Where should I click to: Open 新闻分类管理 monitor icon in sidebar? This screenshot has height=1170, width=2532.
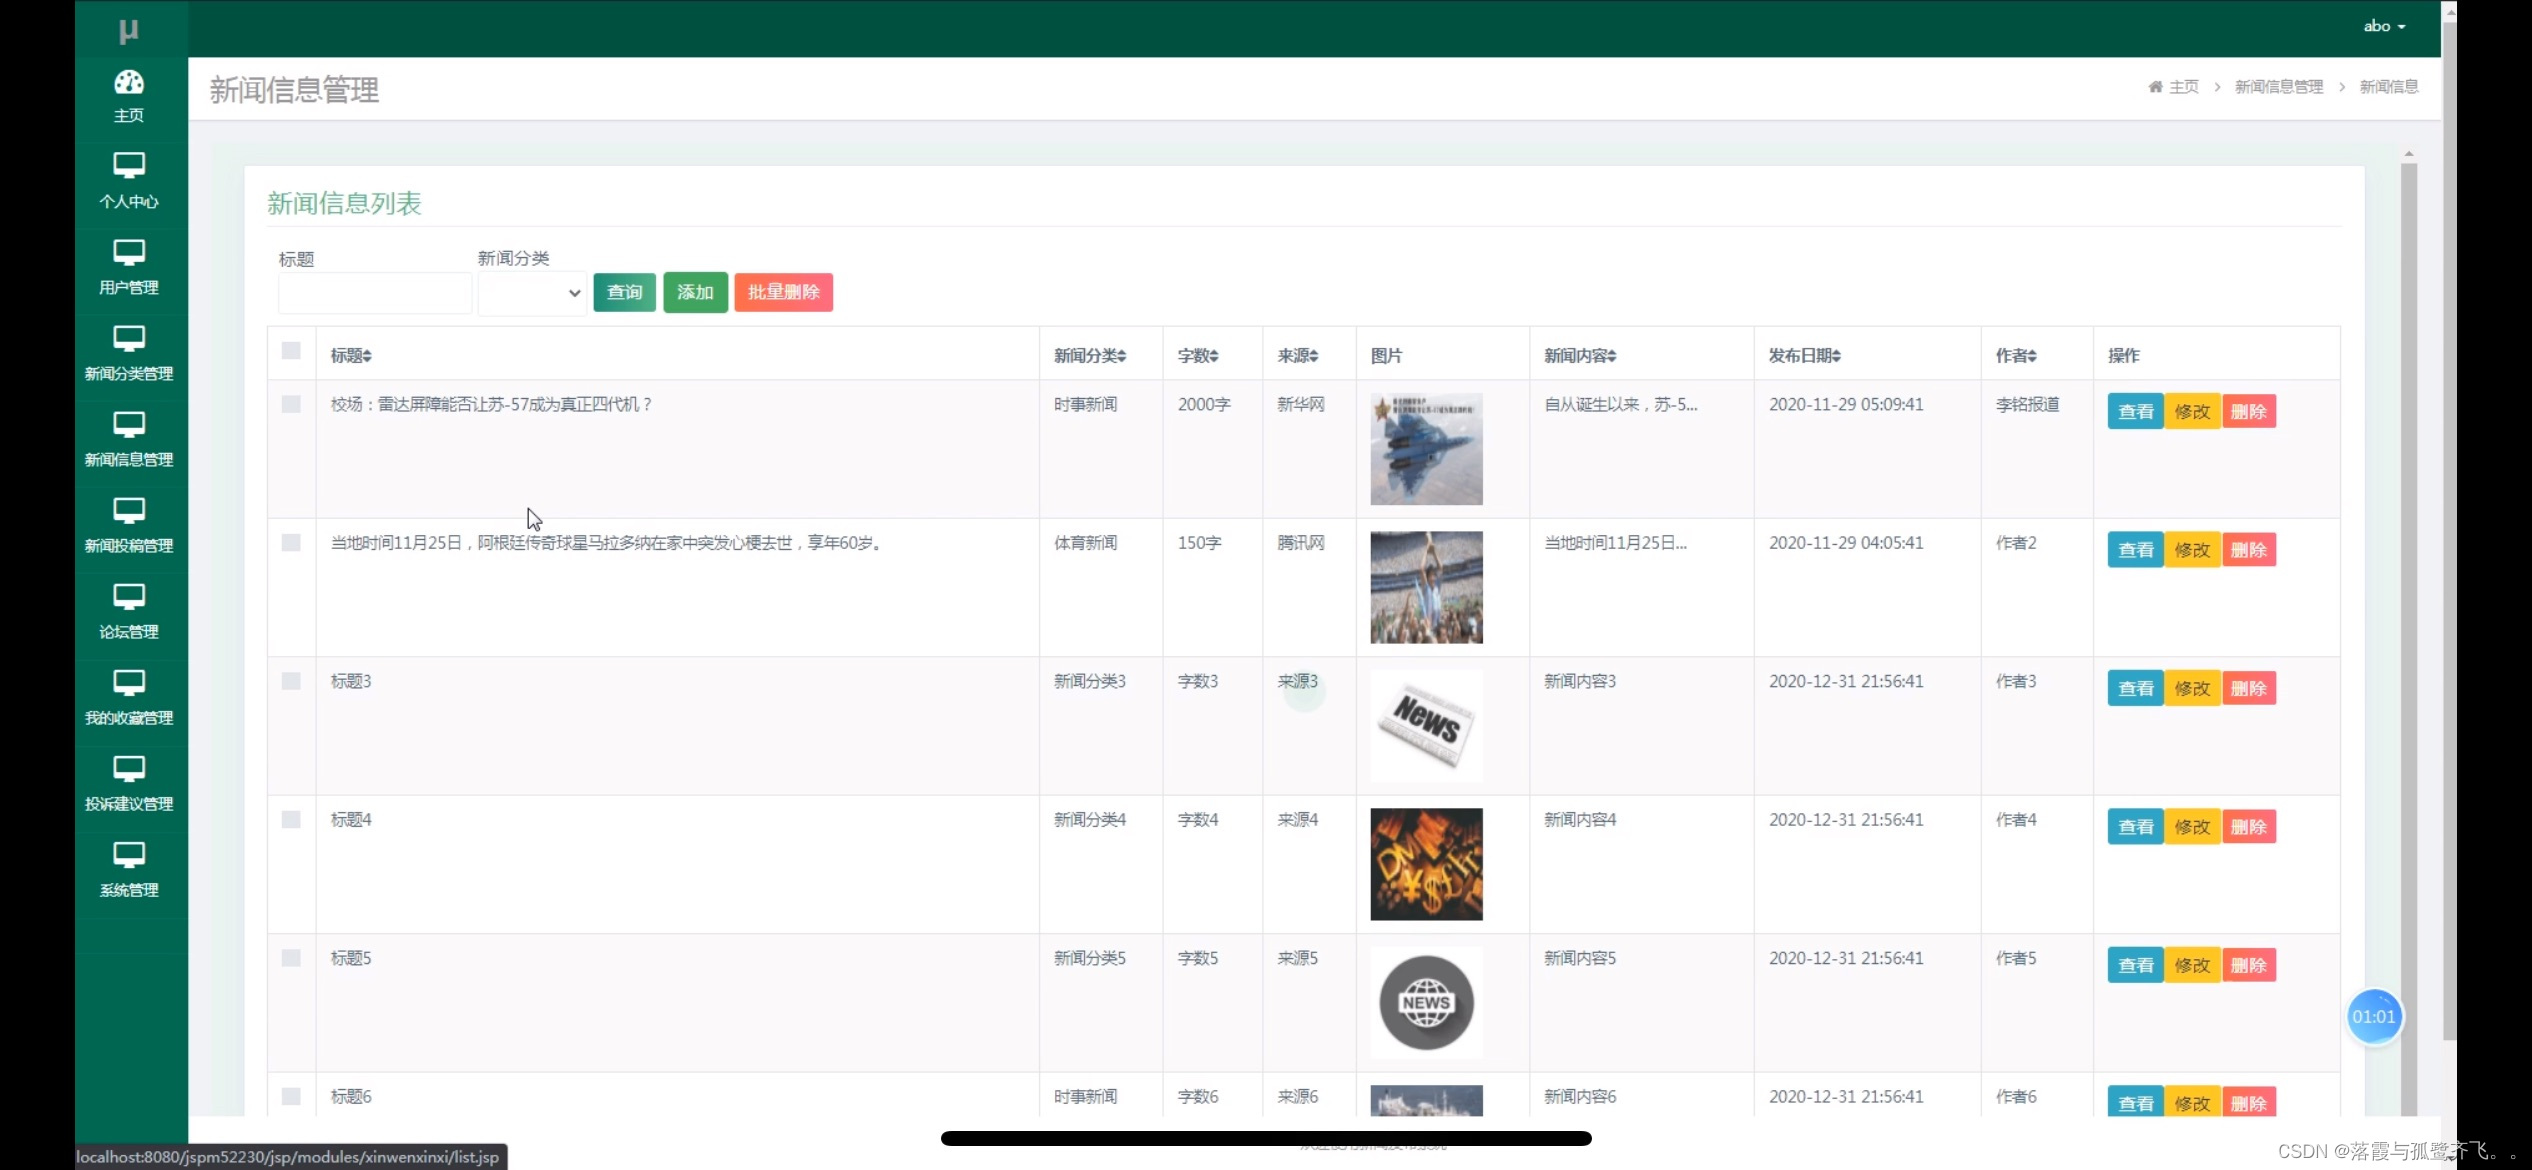[x=129, y=337]
